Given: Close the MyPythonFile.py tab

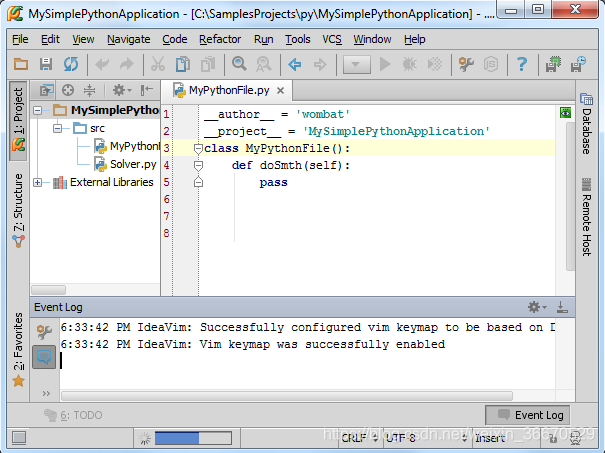Looking at the screenshot, I should (281, 91).
